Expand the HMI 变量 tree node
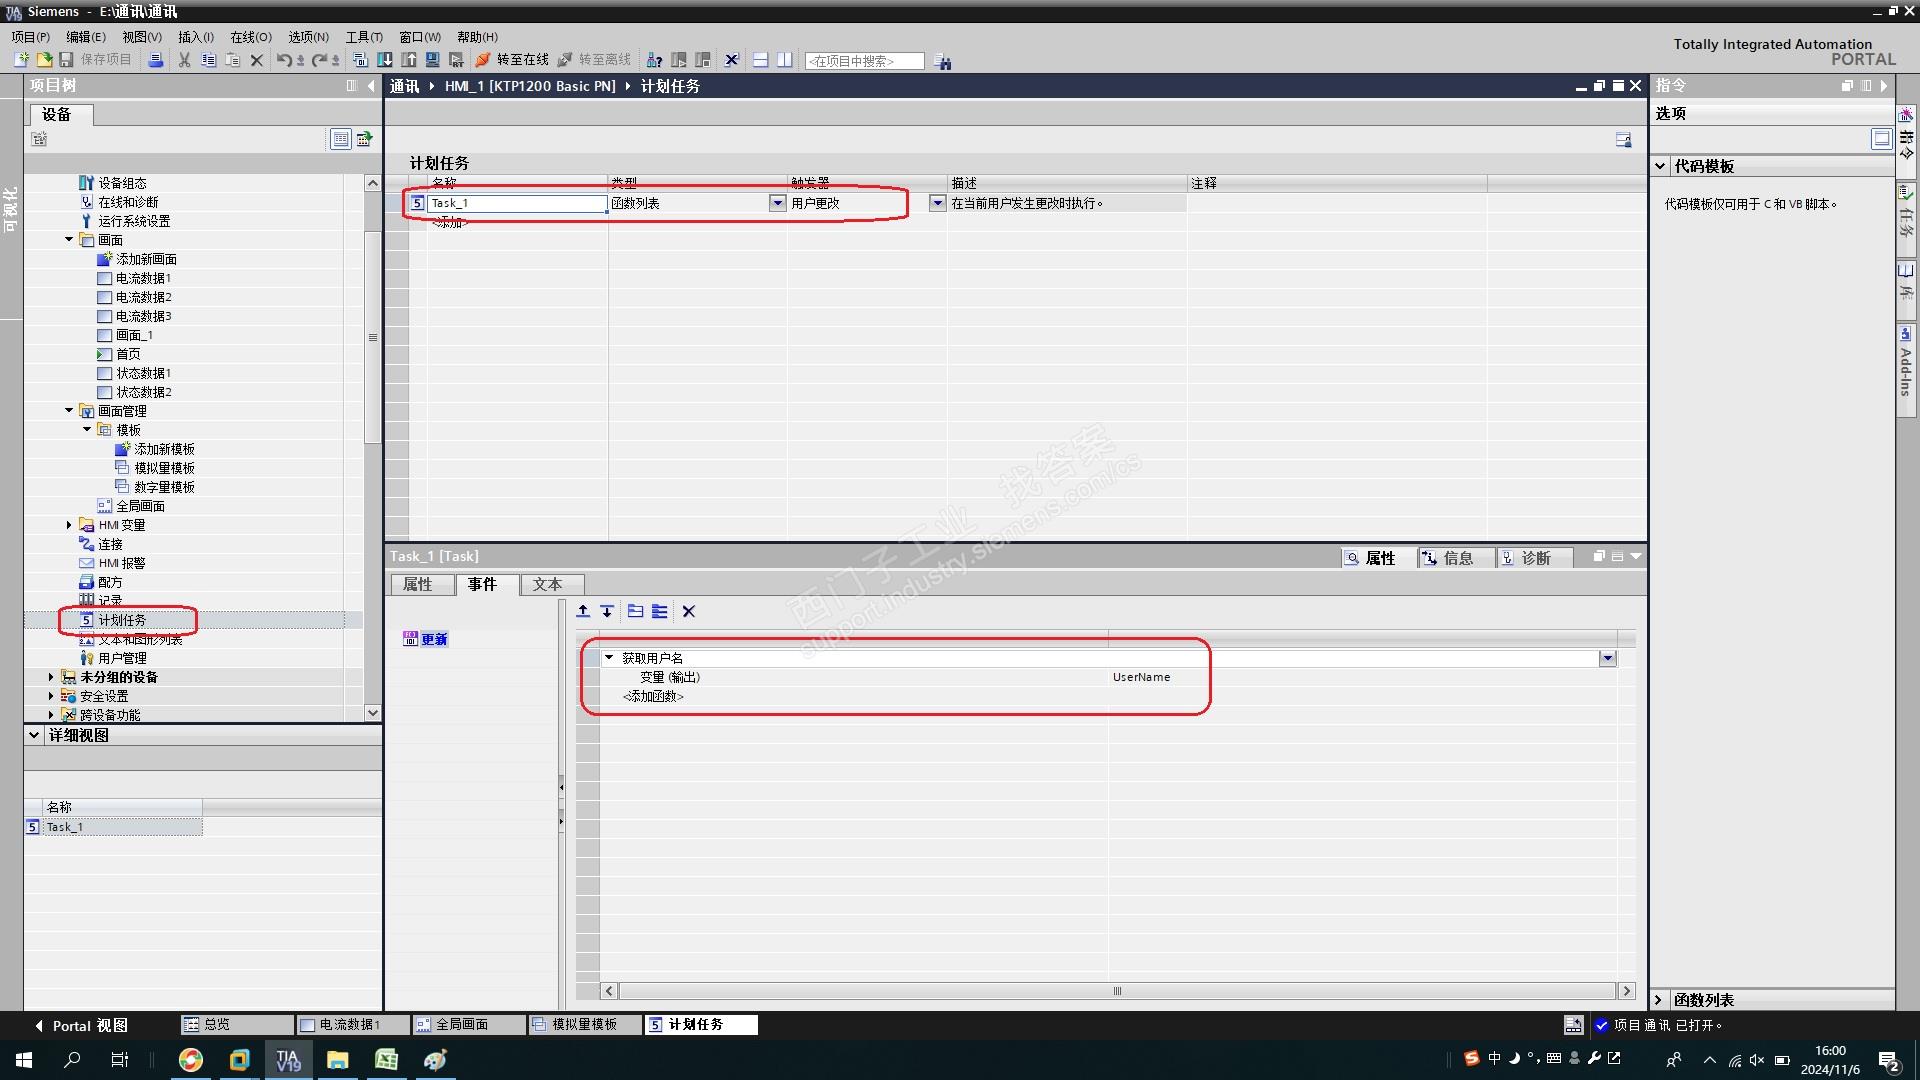The image size is (1920, 1080). point(69,525)
